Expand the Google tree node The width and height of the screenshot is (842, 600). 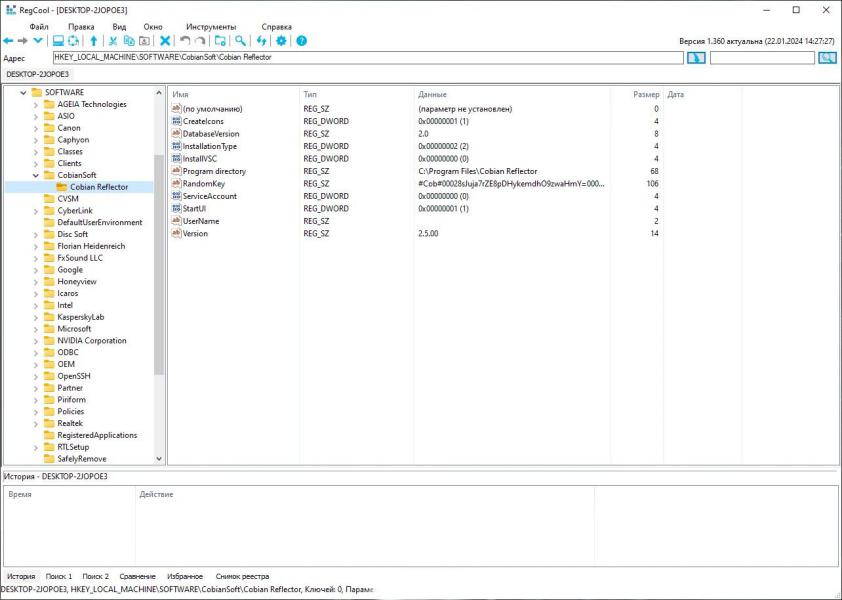coord(36,270)
